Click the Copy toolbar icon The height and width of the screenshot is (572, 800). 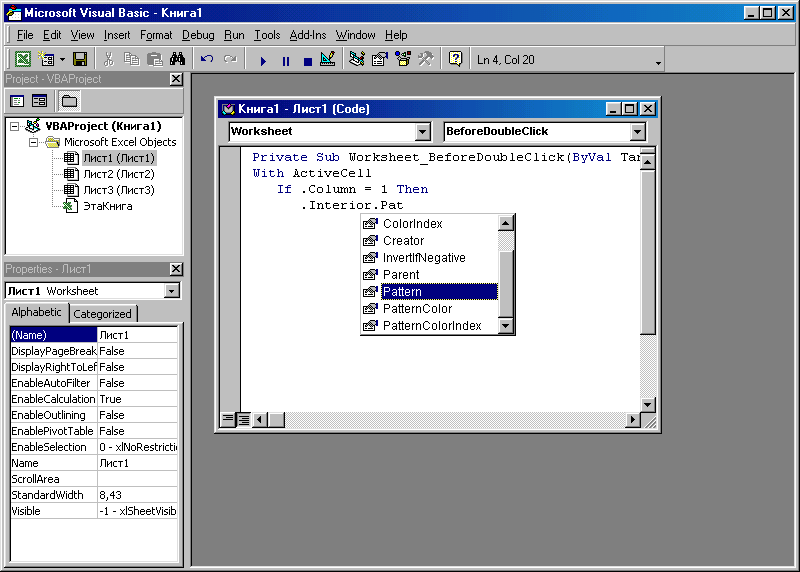(x=132, y=59)
